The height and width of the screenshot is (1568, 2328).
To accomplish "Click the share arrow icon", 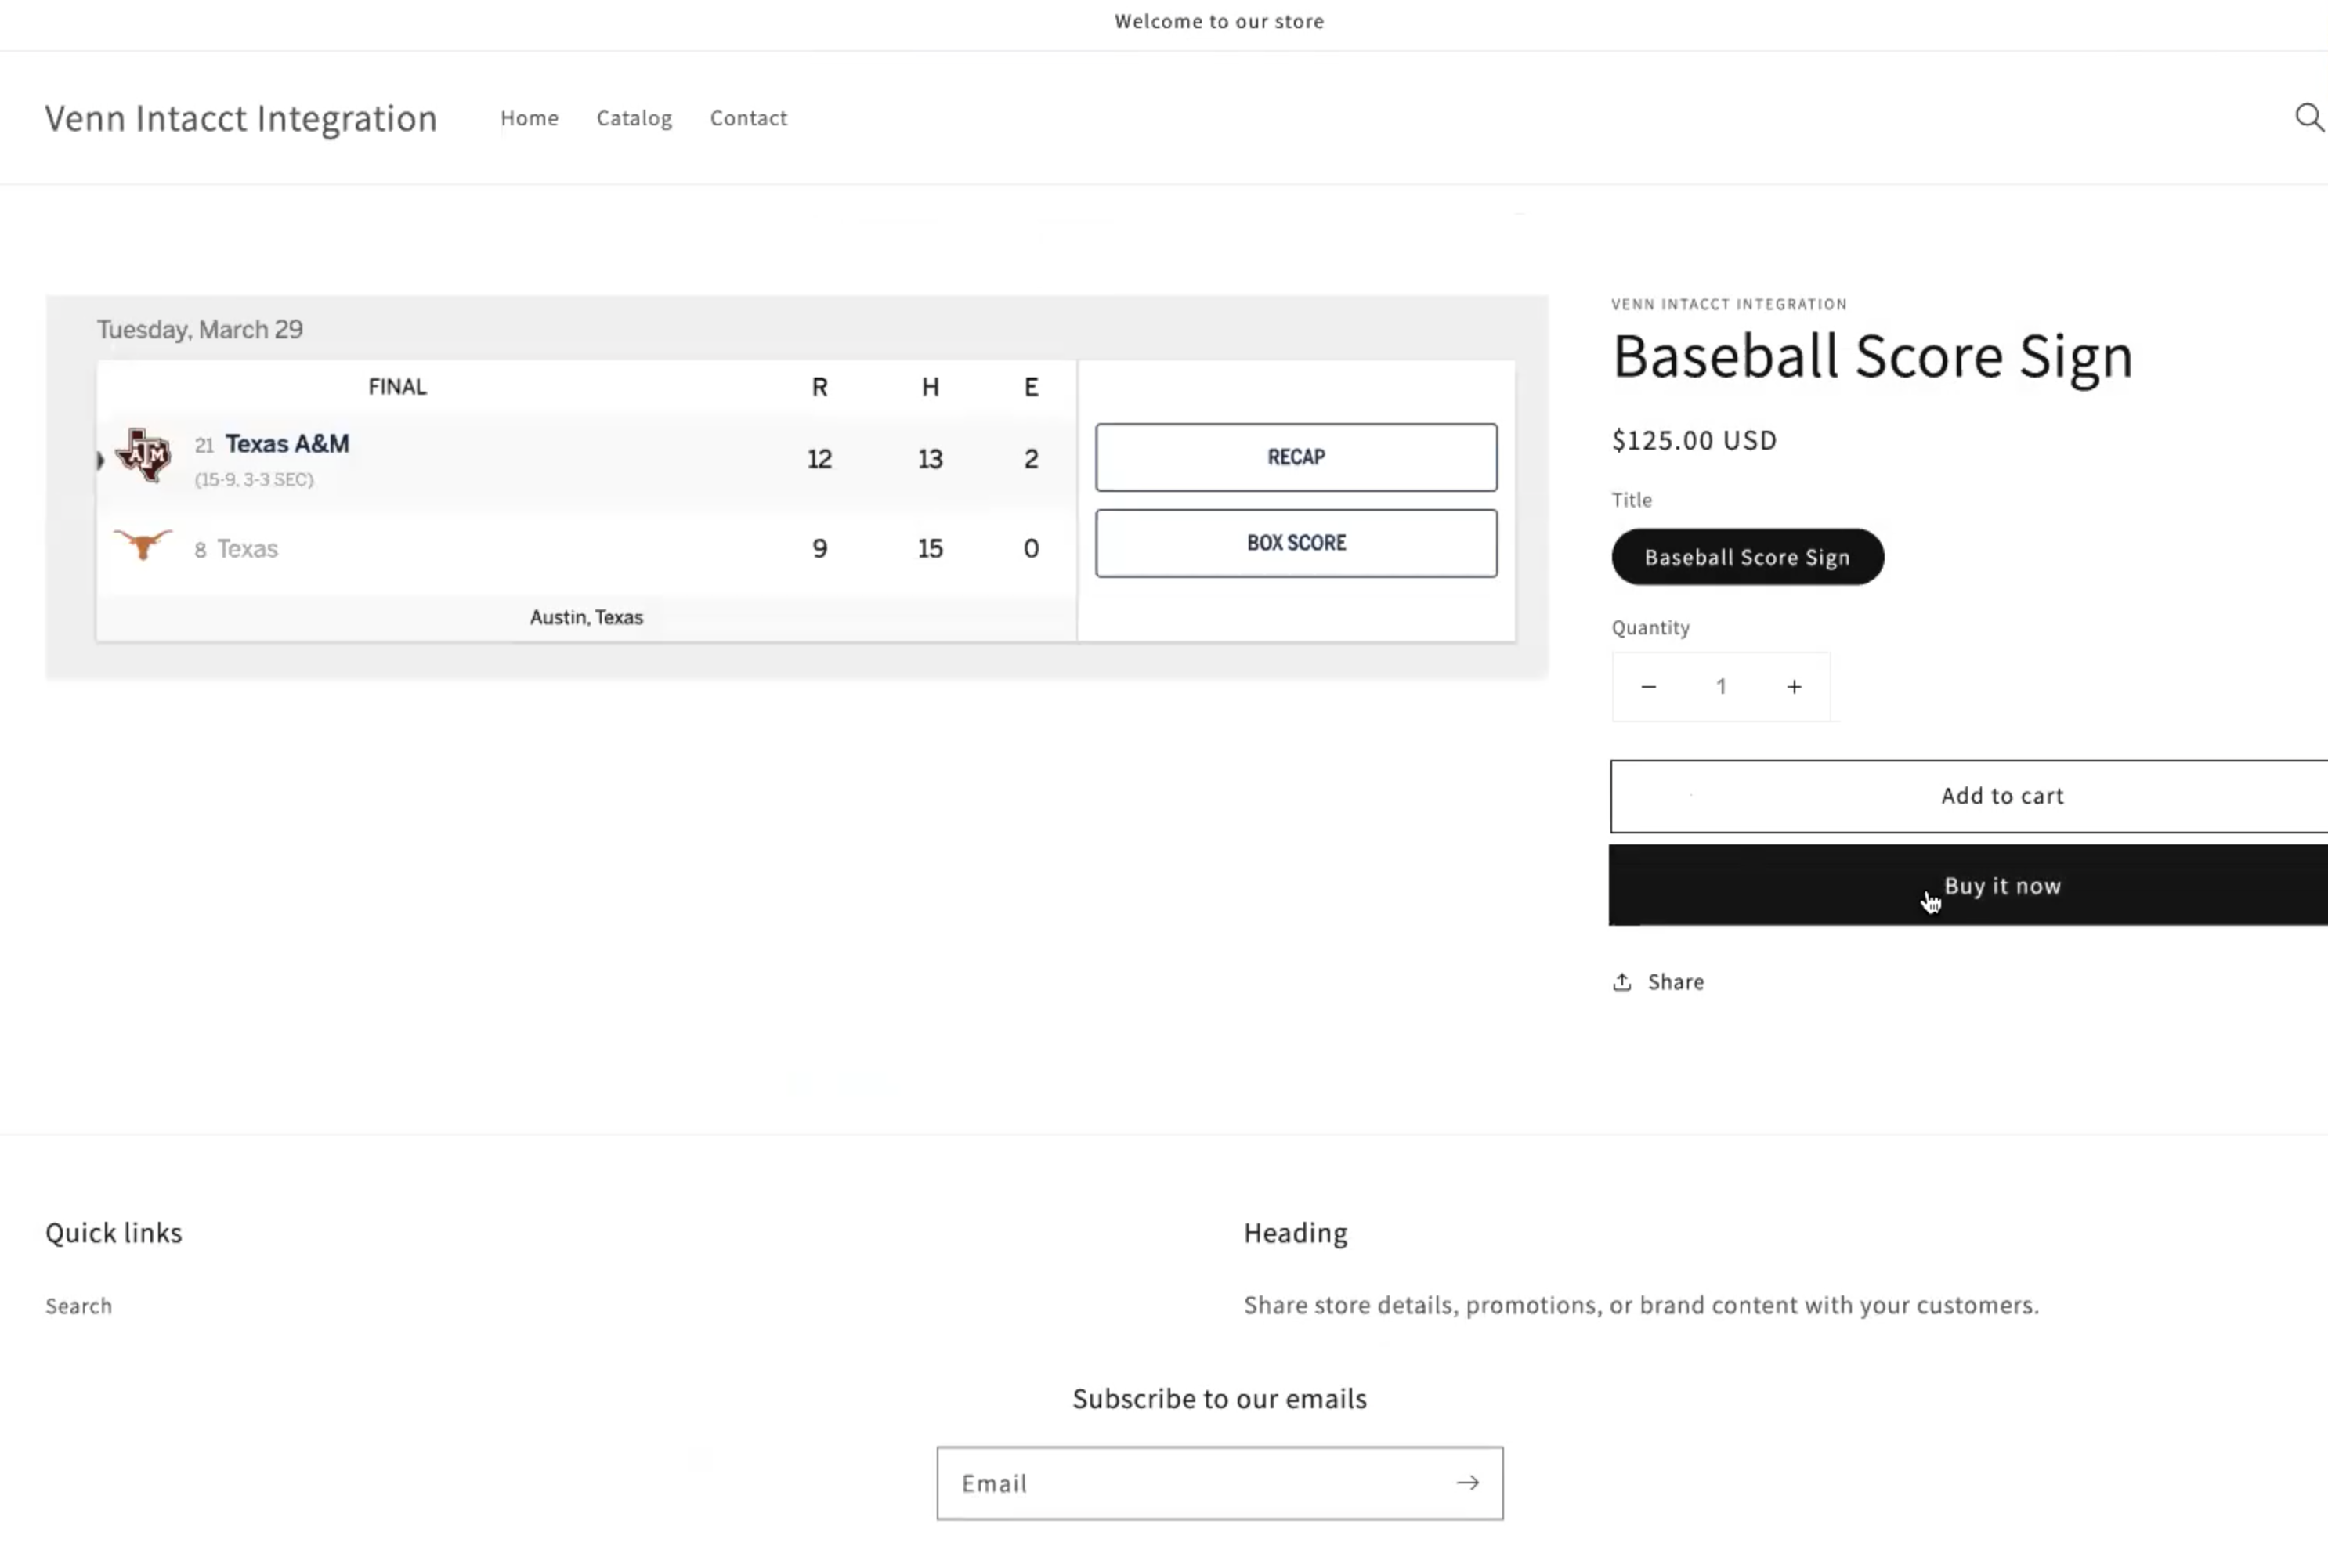I will click(1622, 982).
